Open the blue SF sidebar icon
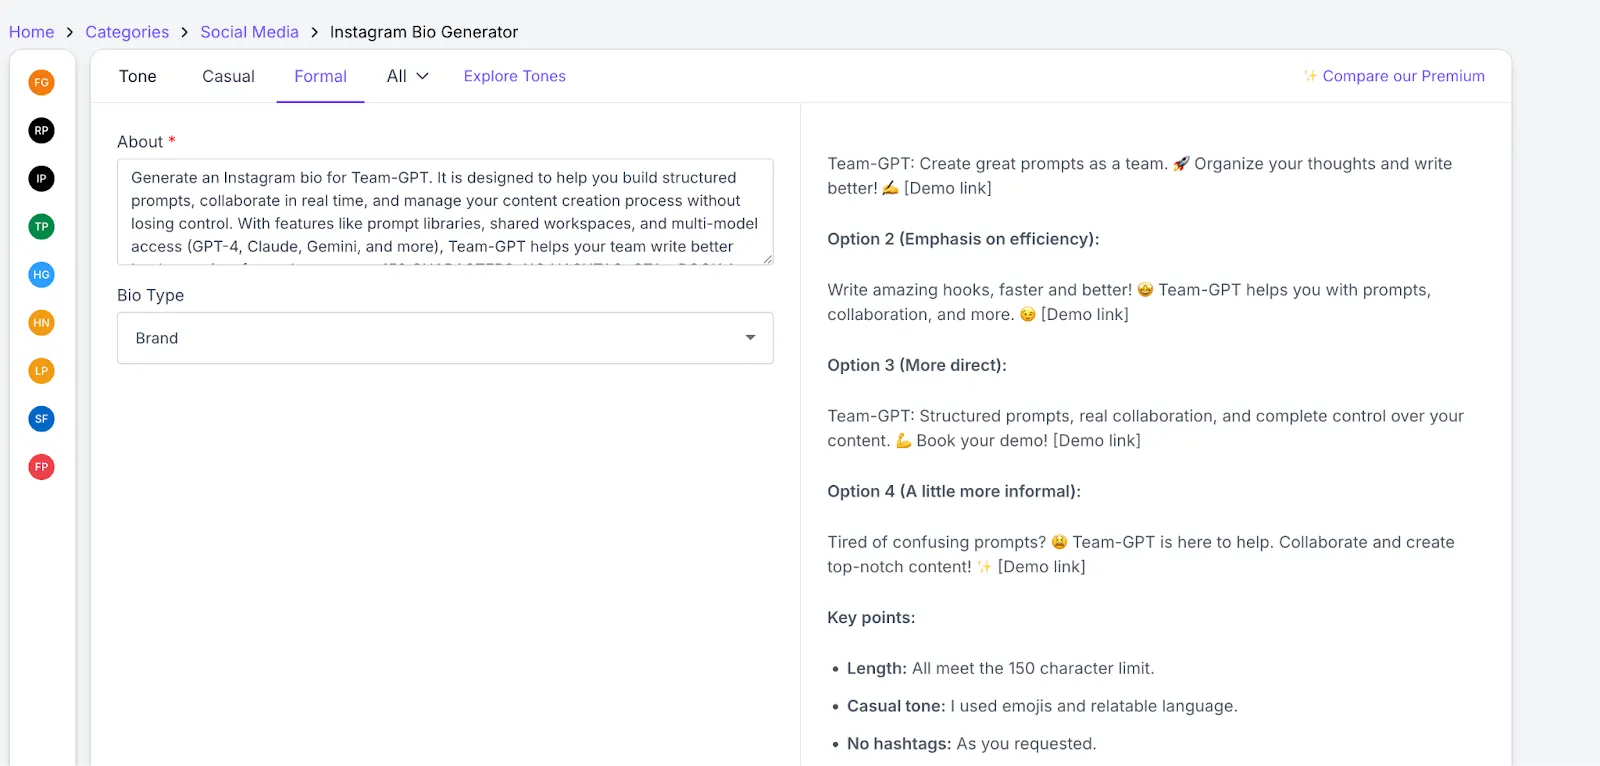The image size is (1600, 766). pyautogui.click(x=41, y=418)
